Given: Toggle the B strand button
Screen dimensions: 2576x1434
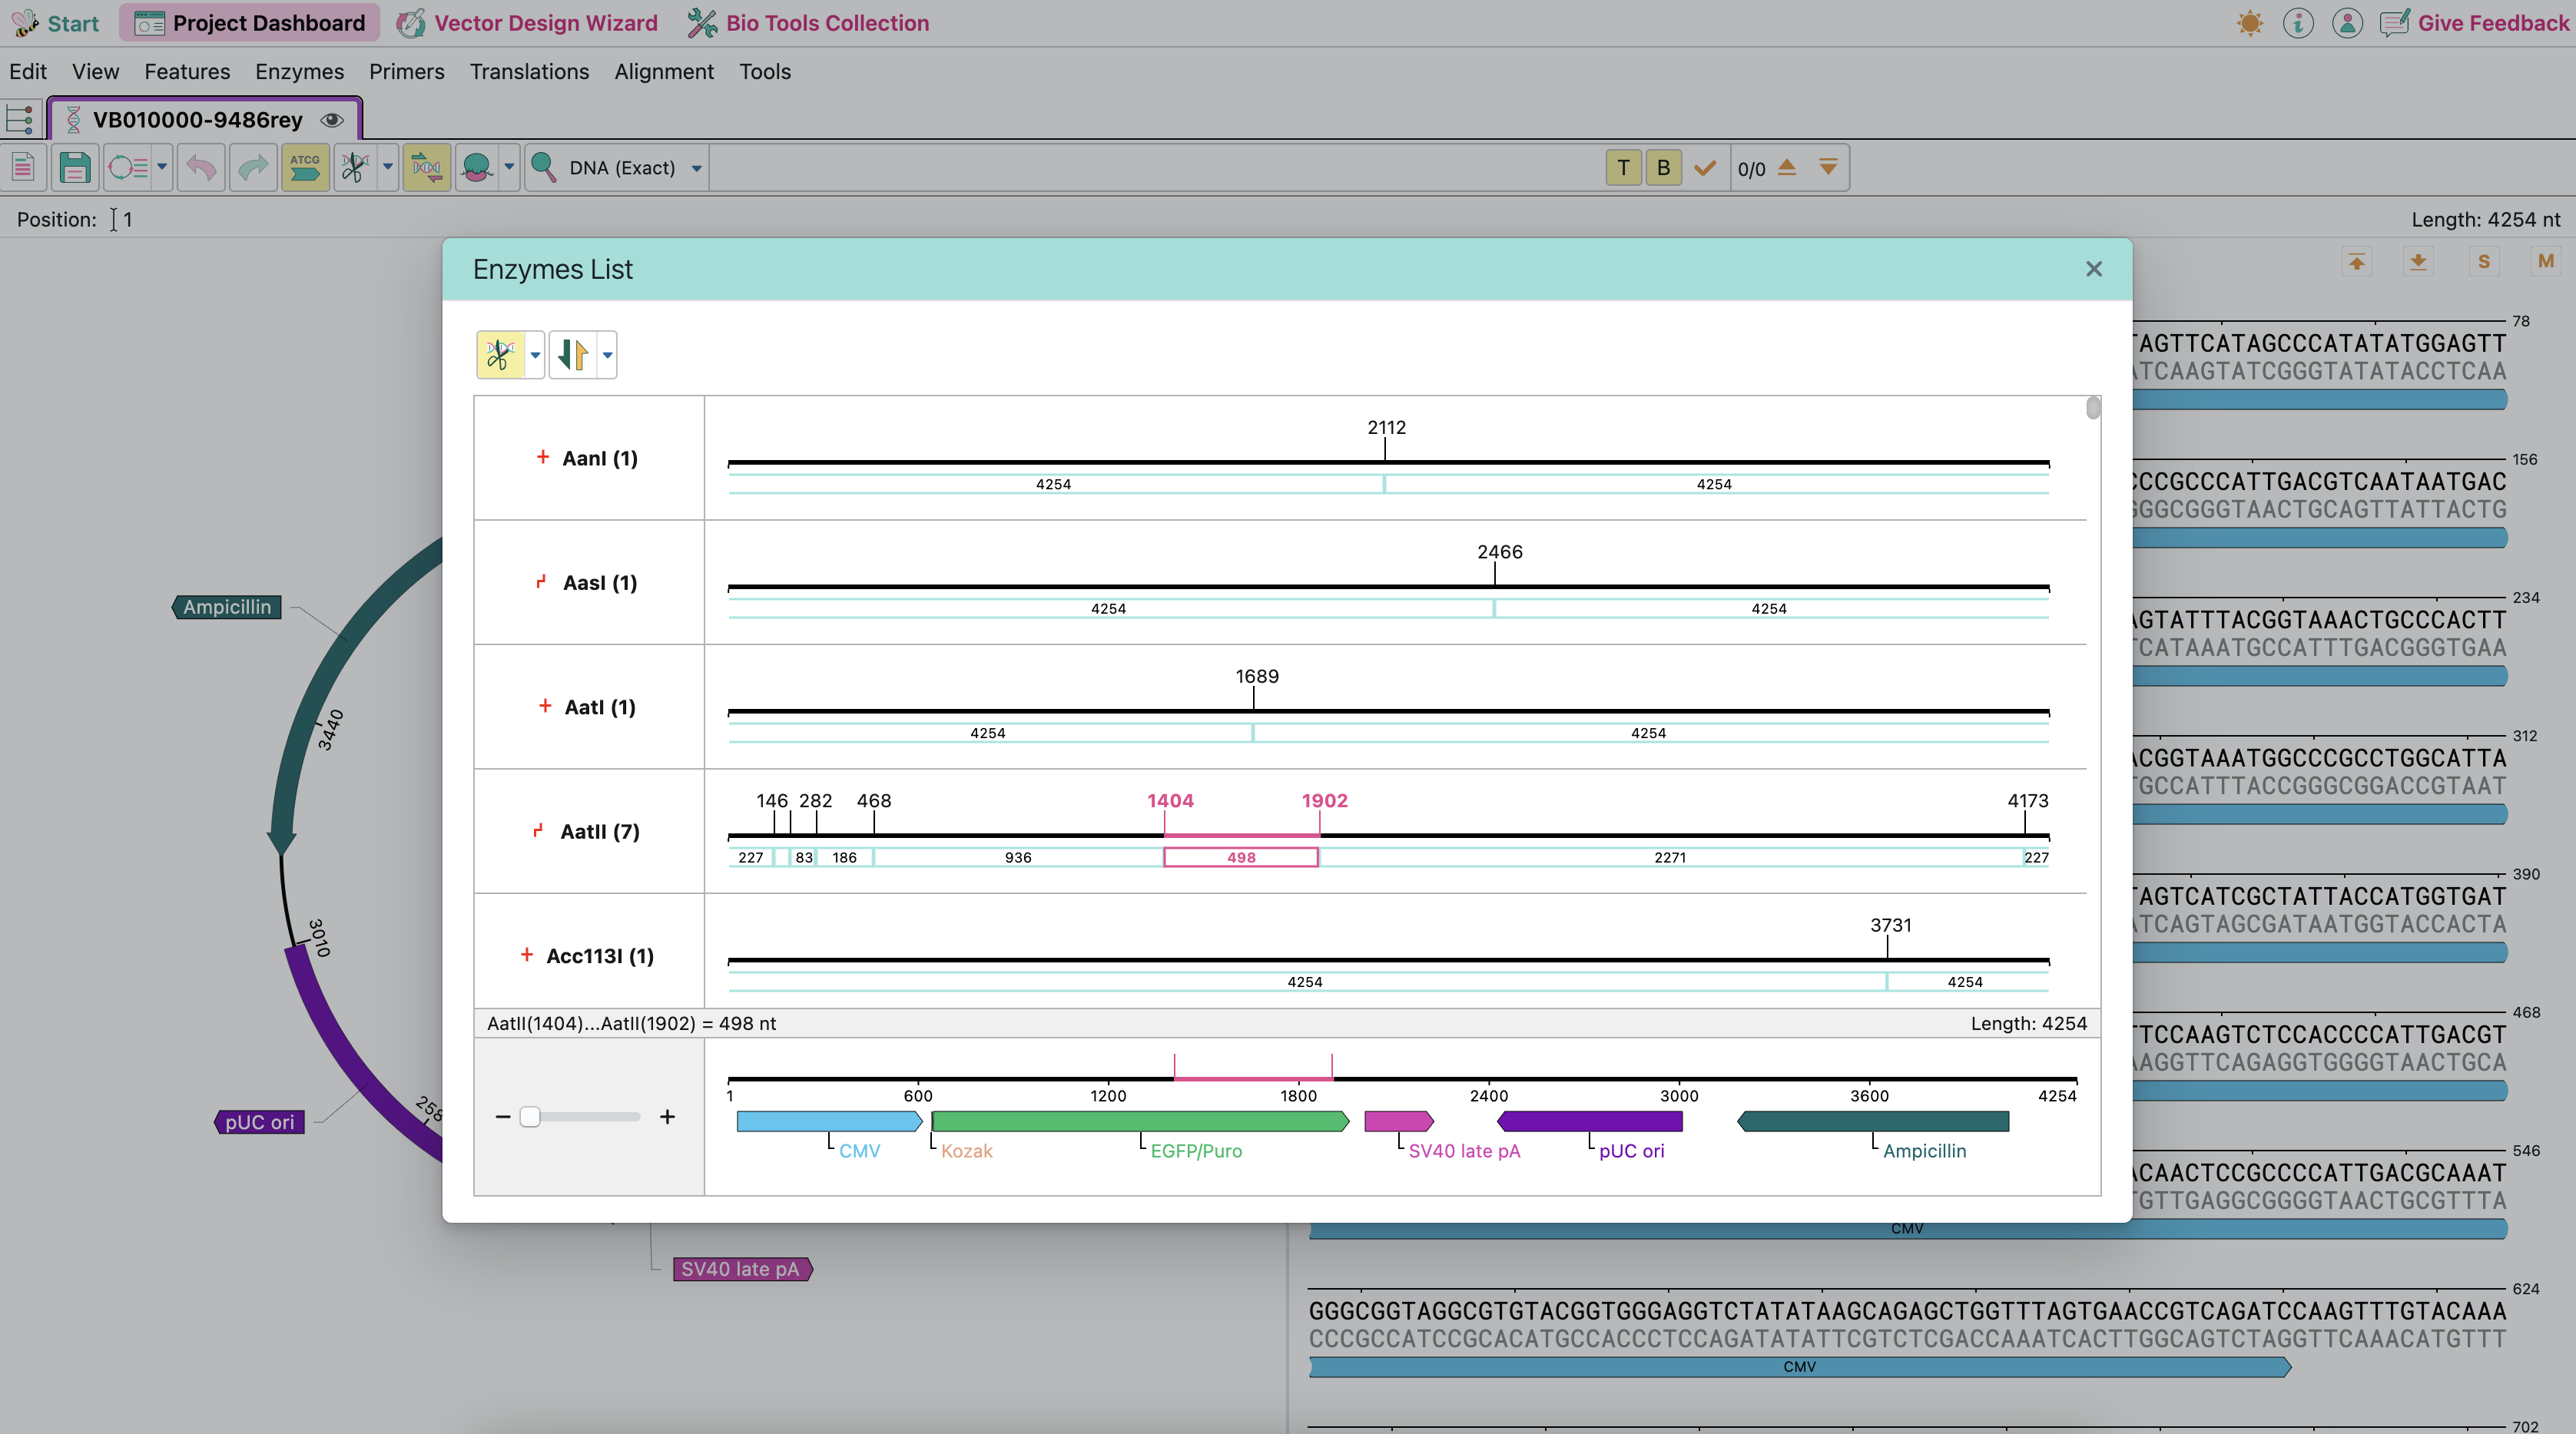Looking at the screenshot, I should tap(1663, 168).
